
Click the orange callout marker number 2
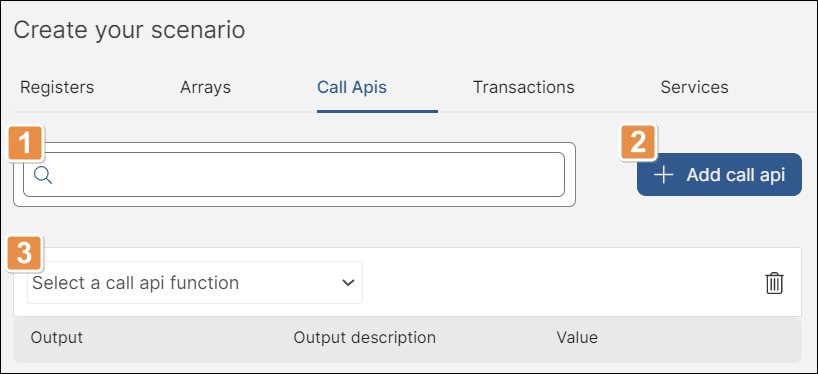pyautogui.click(x=639, y=142)
